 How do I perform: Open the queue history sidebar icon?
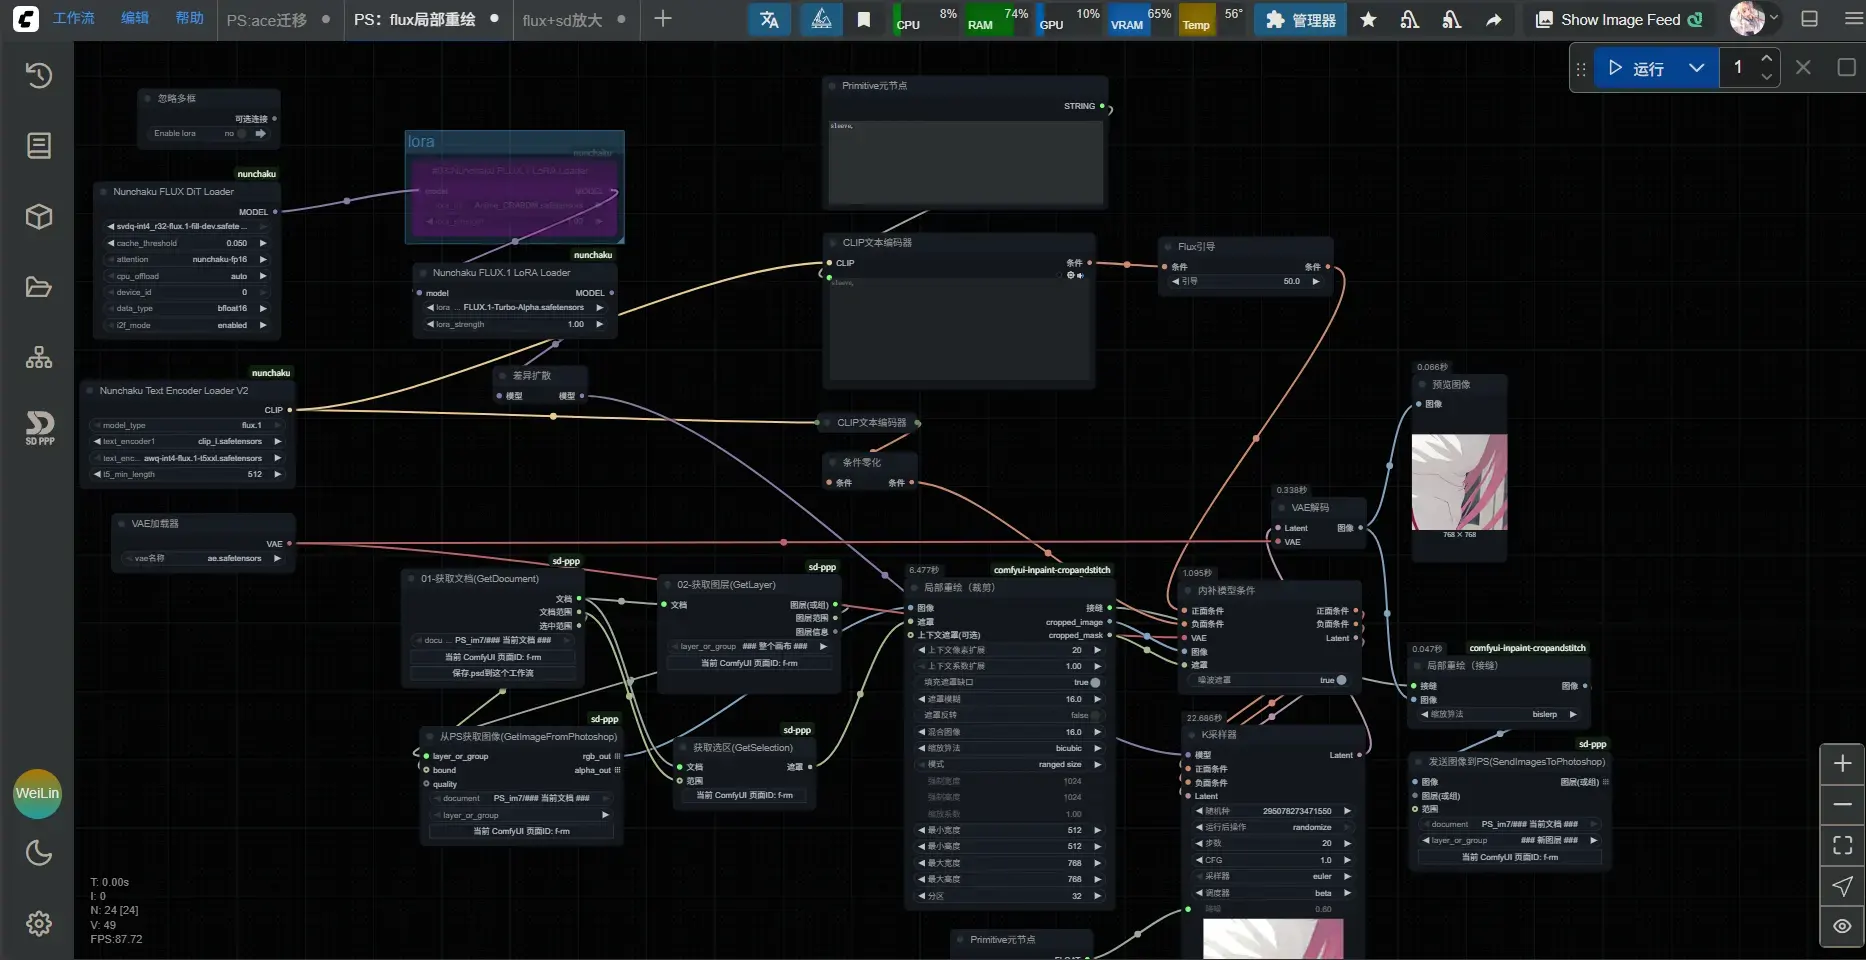38,76
